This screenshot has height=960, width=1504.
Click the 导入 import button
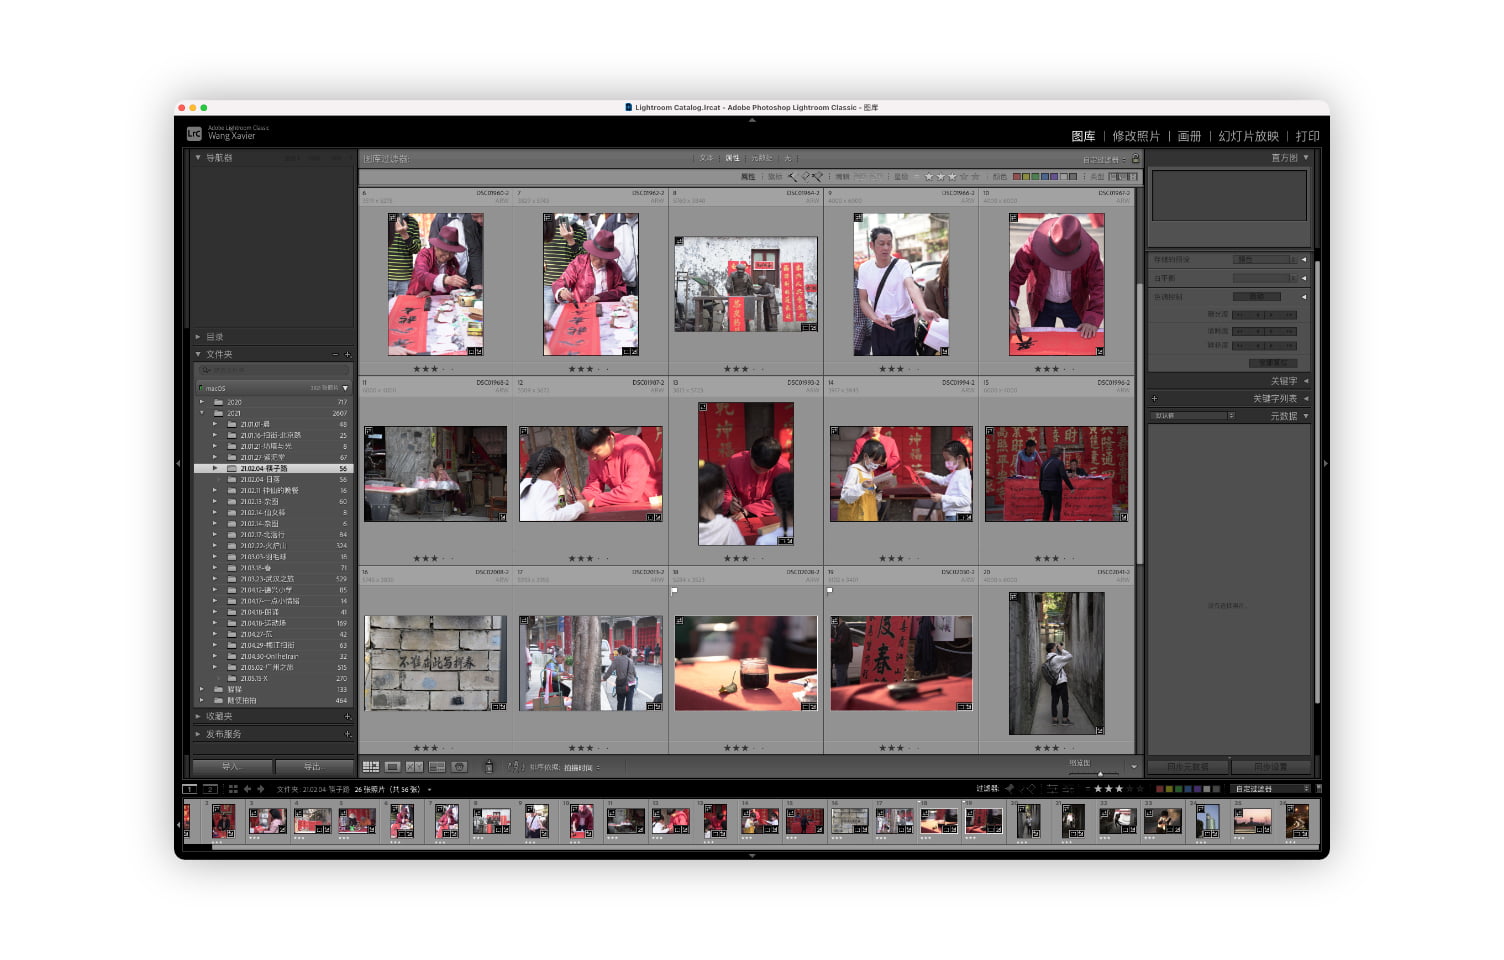click(231, 766)
